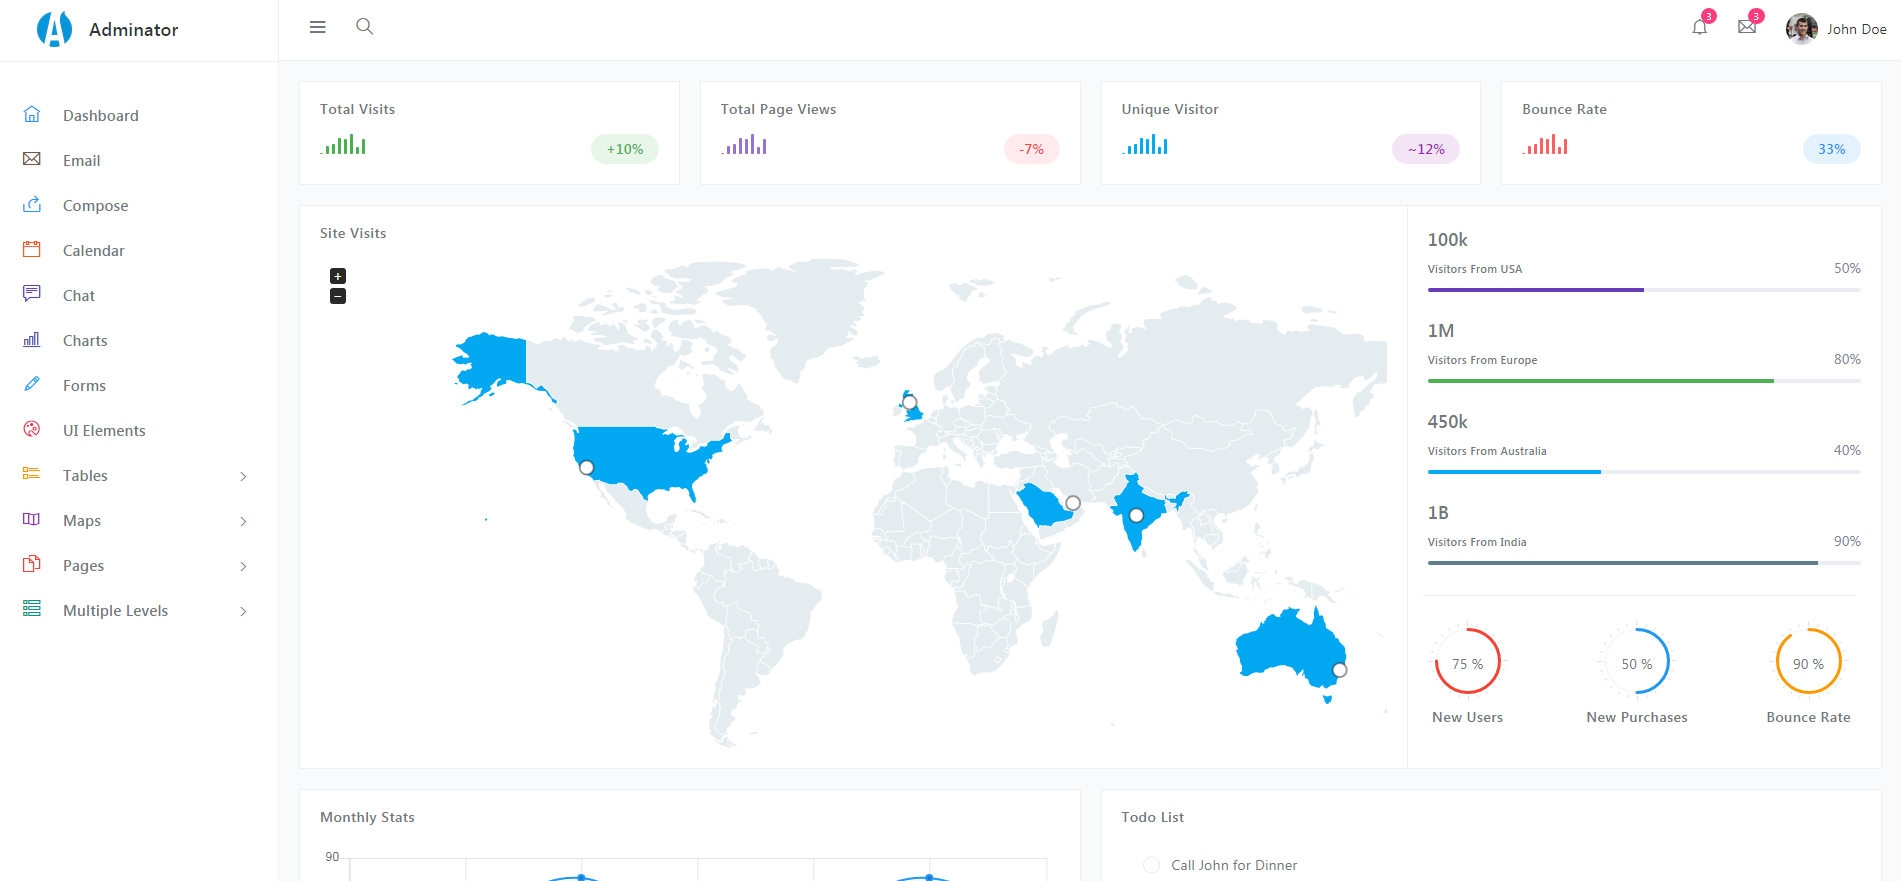The image size is (1901, 881).
Task: Open the messages envelope icon in header
Action: (x=1747, y=27)
